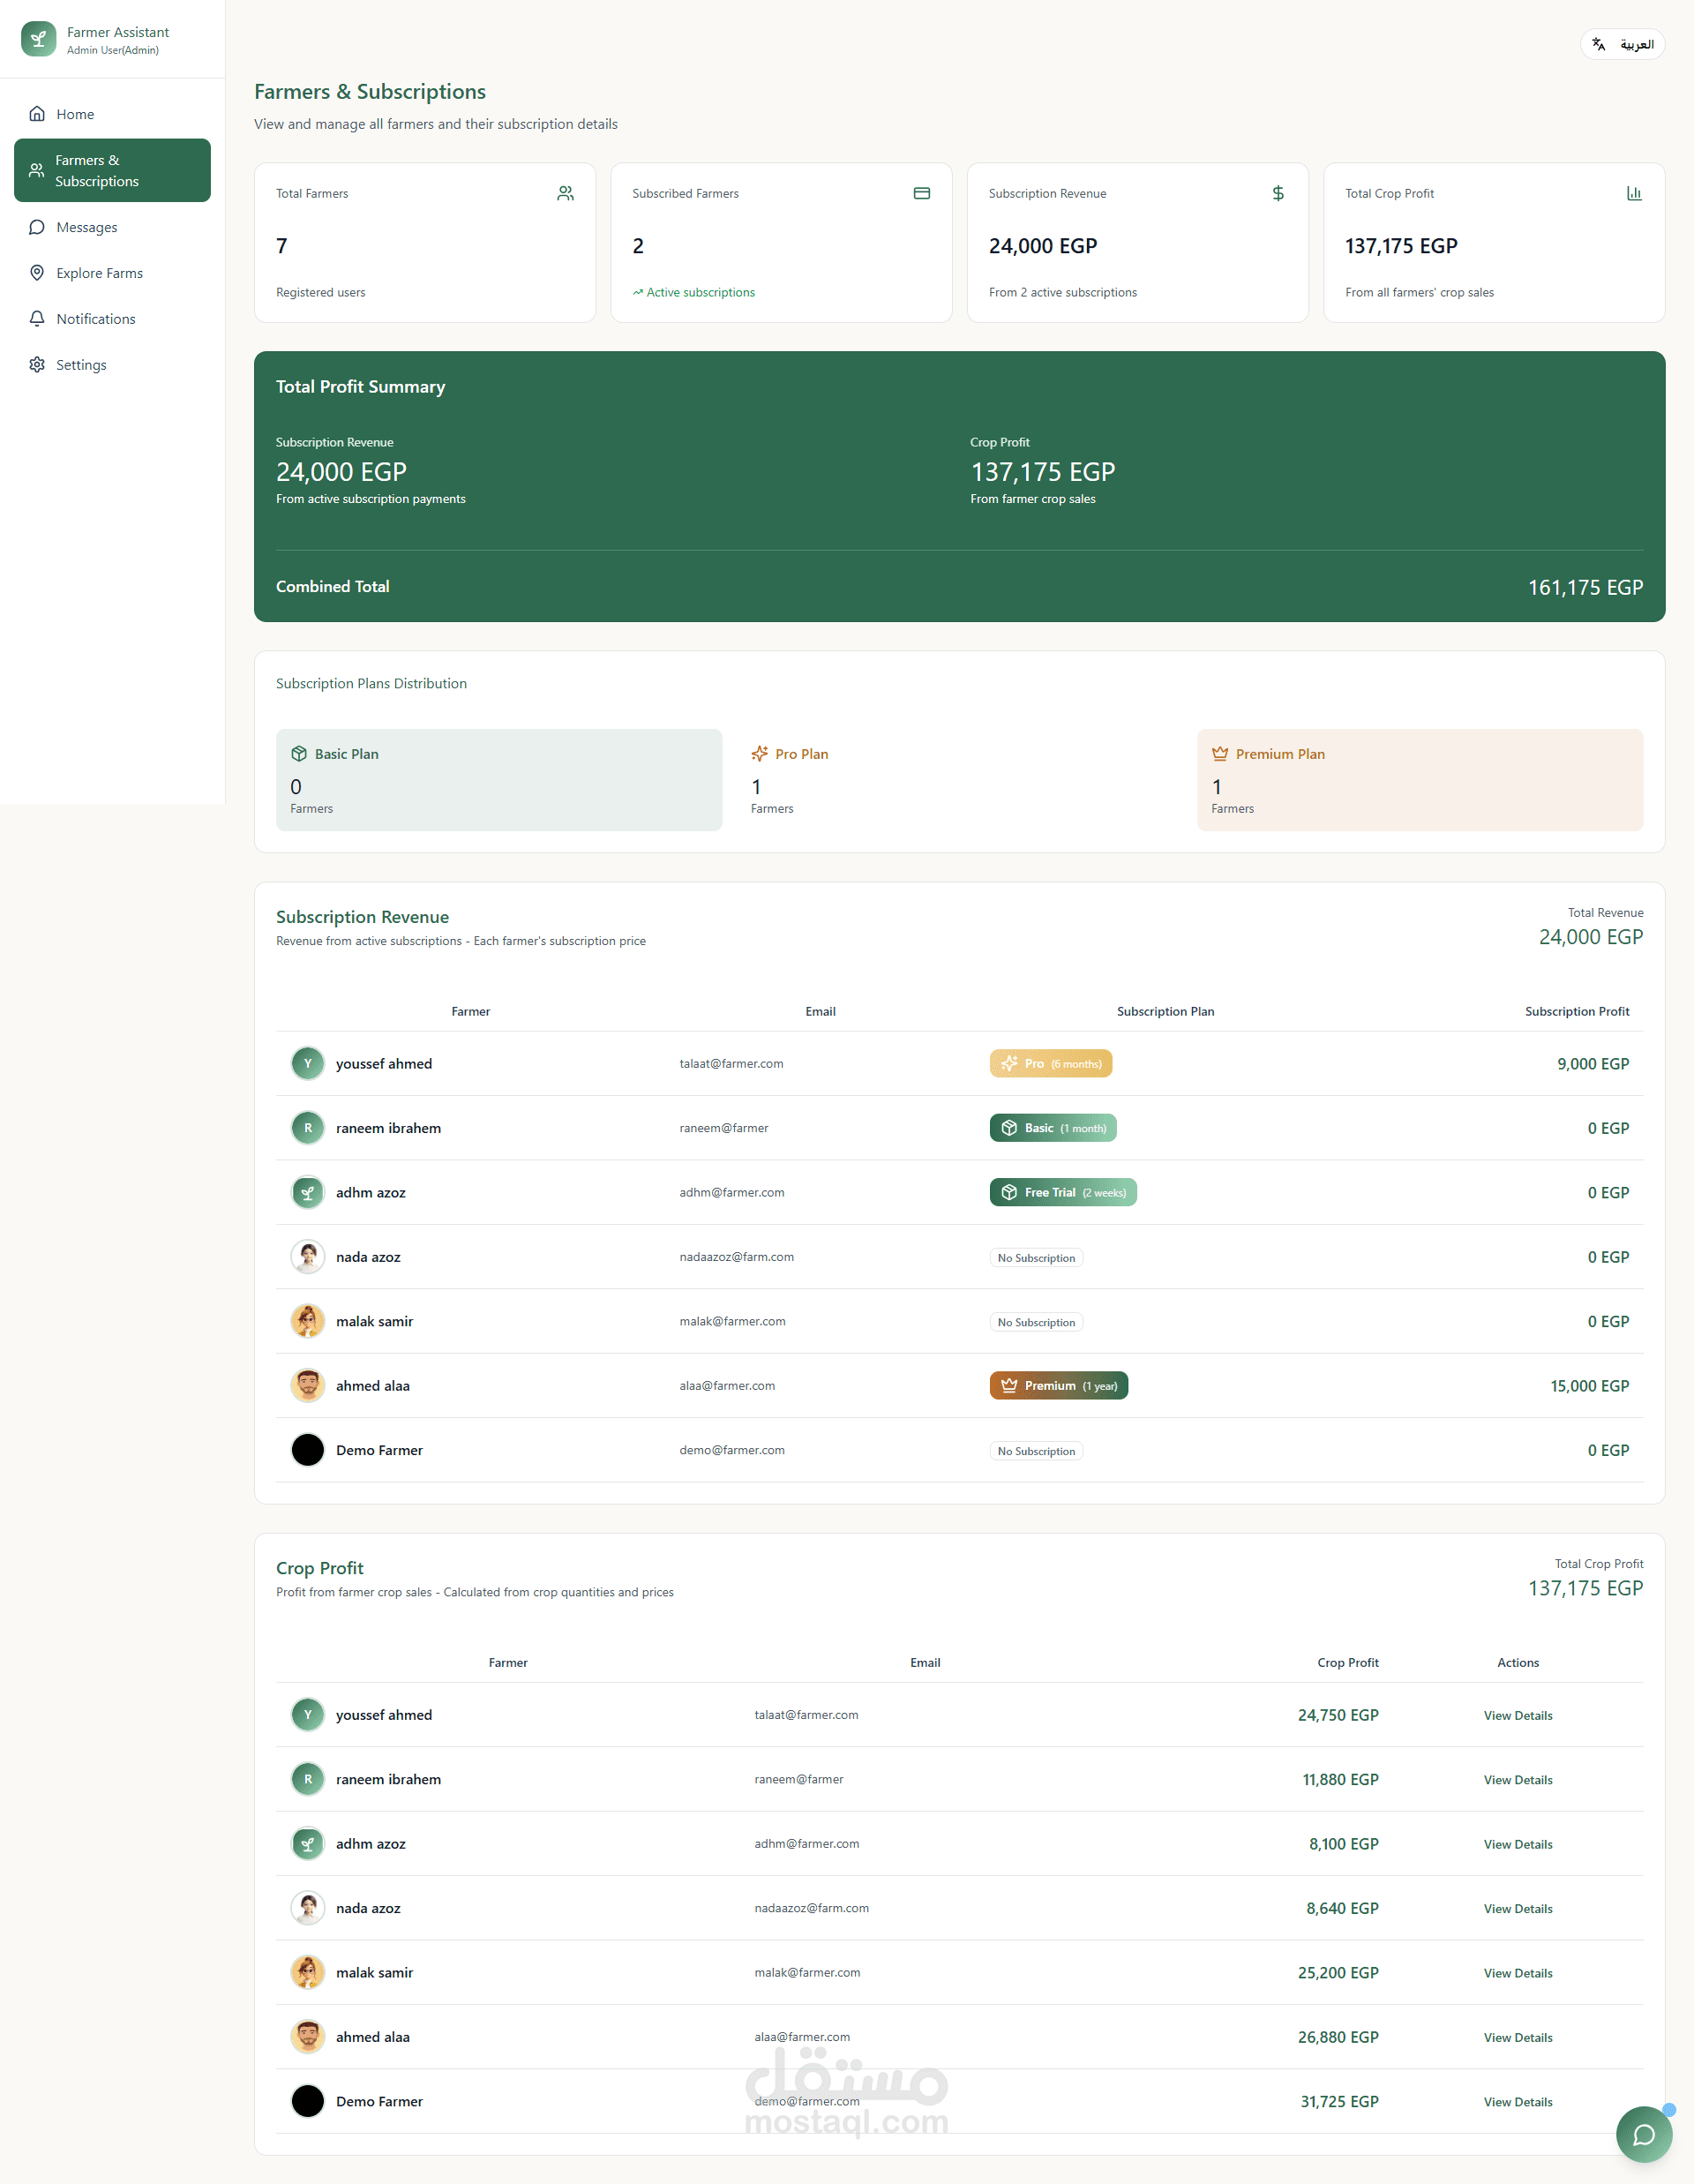Click nada azoz avatar in Subscription Revenue
1694x2184 pixels.
pyautogui.click(x=307, y=1257)
